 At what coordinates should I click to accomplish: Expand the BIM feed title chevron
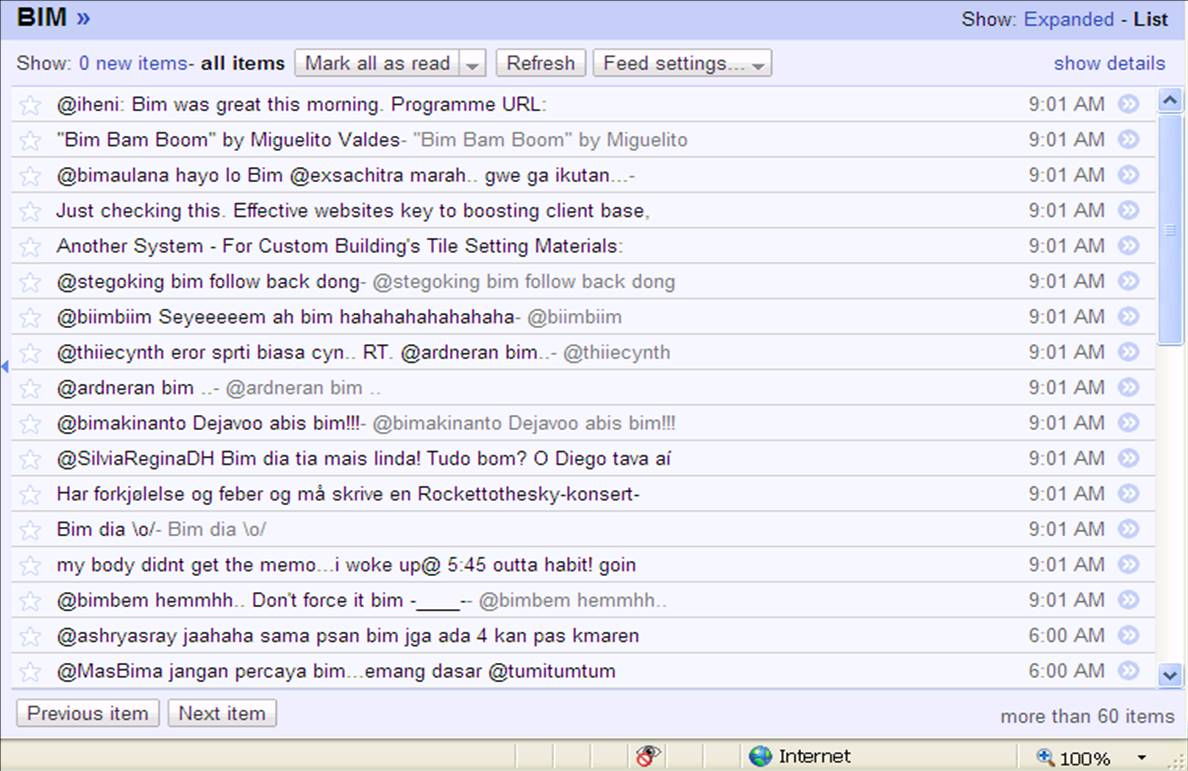pyautogui.click(x=83, y=17)
